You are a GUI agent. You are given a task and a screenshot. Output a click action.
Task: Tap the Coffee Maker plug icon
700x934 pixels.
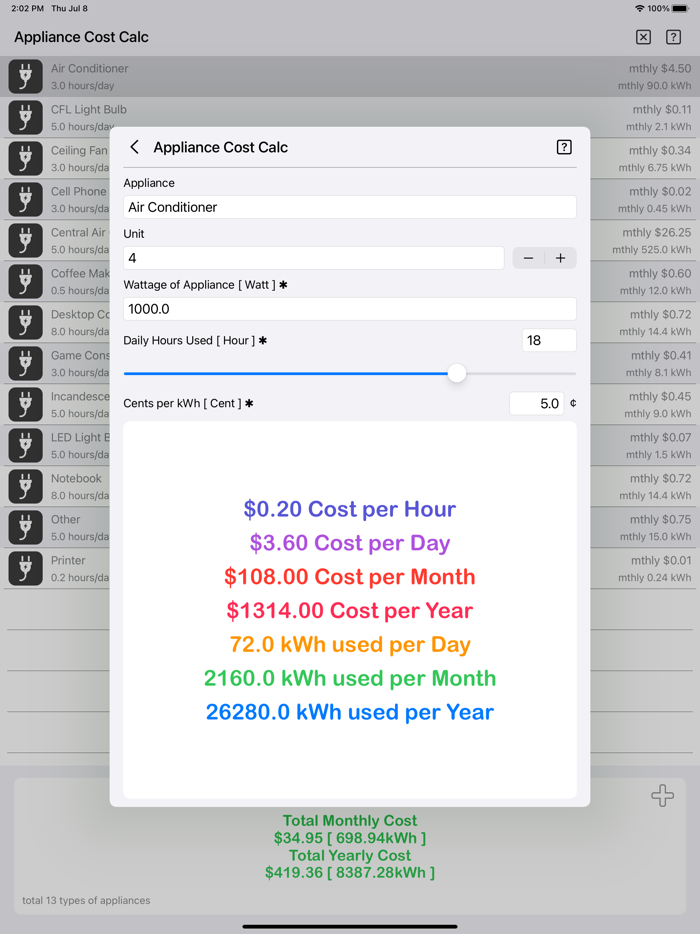click(25, 281)
